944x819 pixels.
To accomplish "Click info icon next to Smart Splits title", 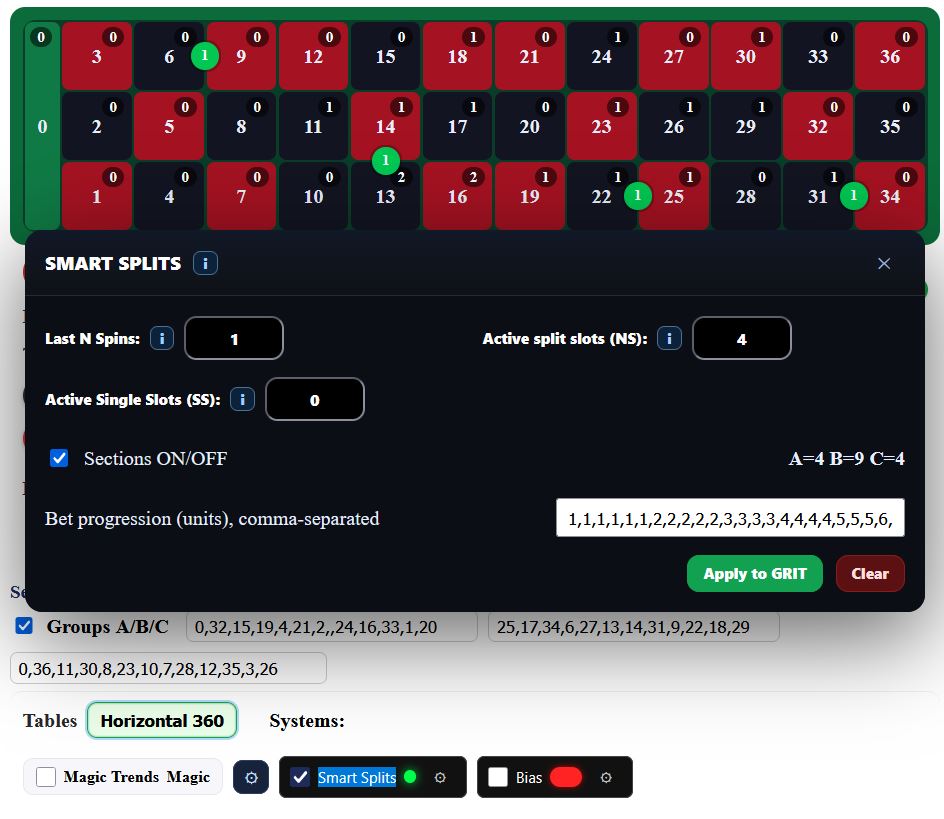I will click(x=205, y=263).
